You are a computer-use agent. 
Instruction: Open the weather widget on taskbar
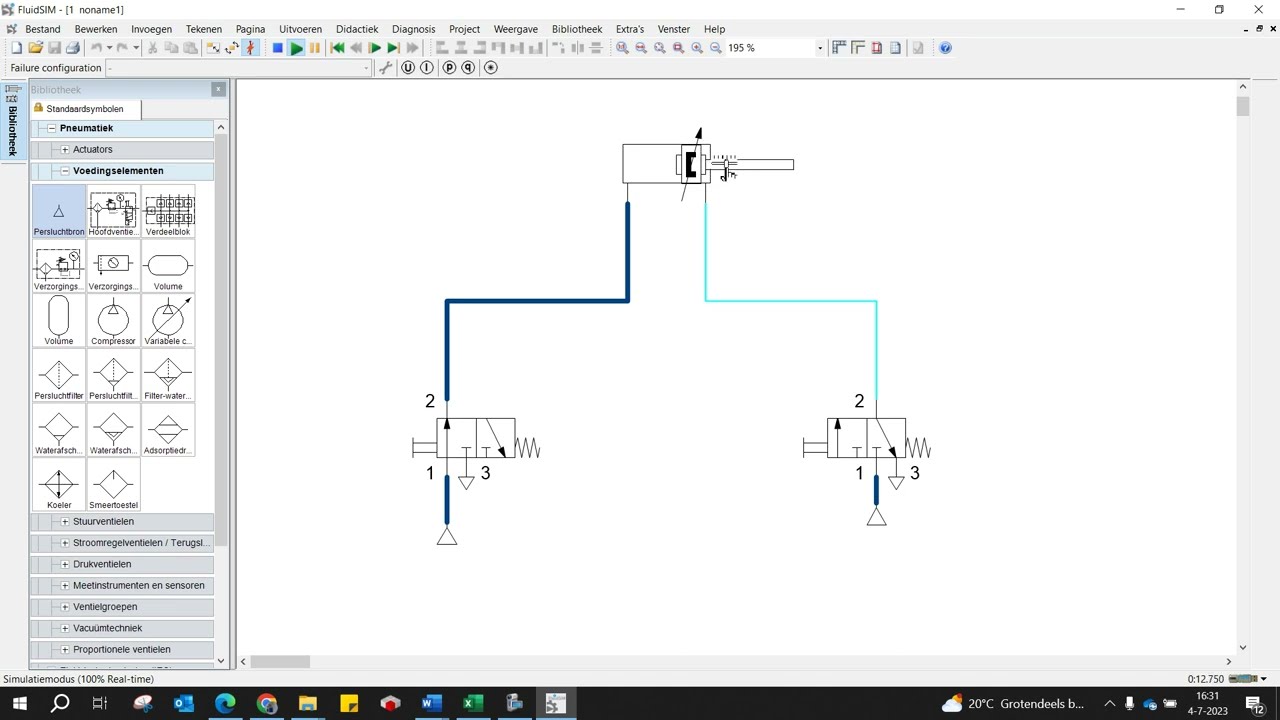point(1013,703)
